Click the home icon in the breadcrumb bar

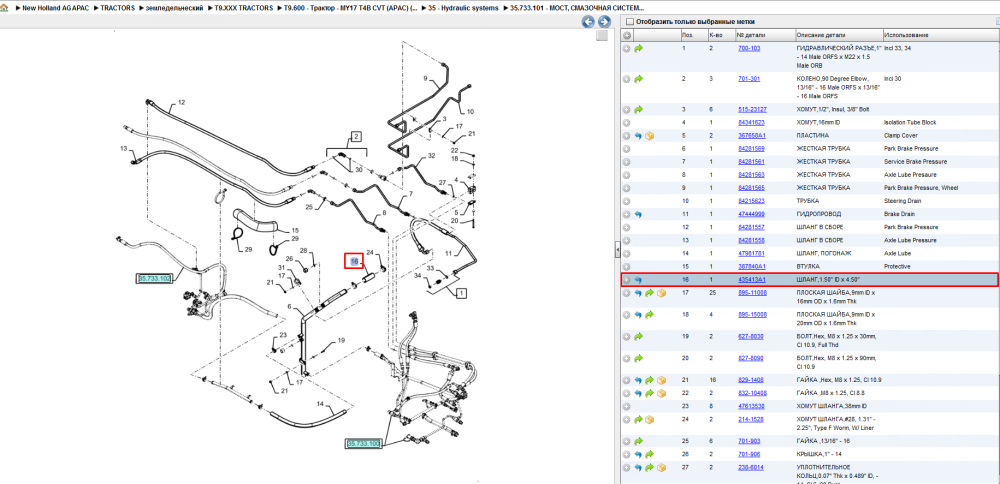(x=4, y=8)
